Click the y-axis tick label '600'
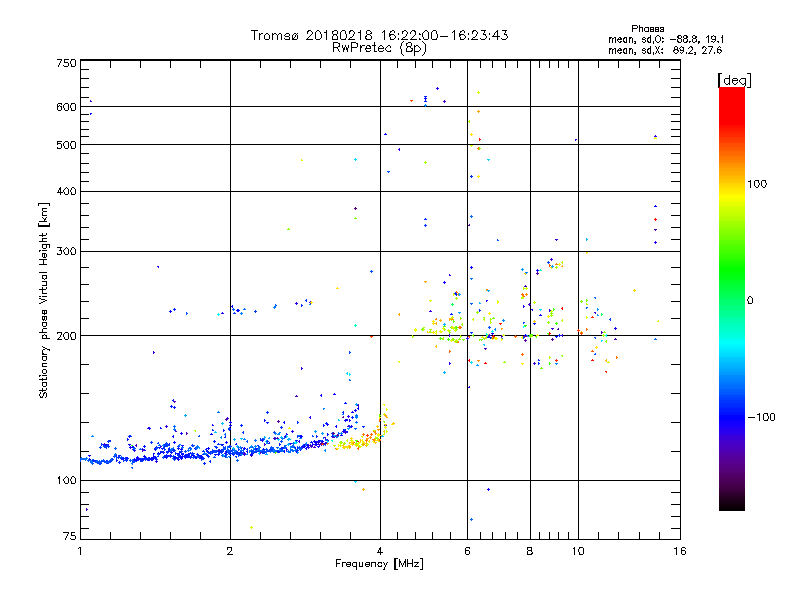 point(66,107)
